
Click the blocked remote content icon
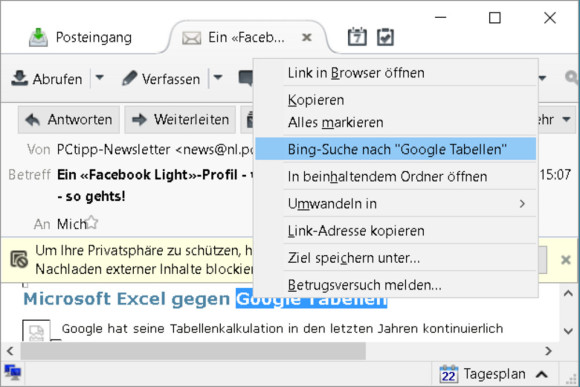pos(19,259)
